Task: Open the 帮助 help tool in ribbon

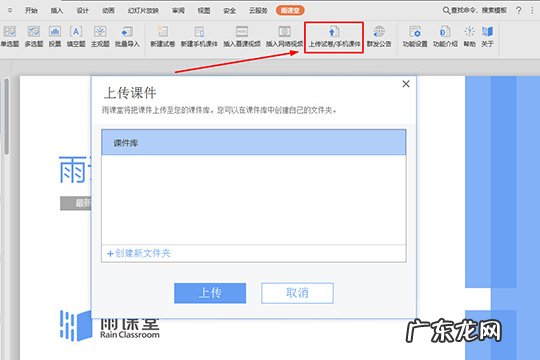Action: pos(469,37)
